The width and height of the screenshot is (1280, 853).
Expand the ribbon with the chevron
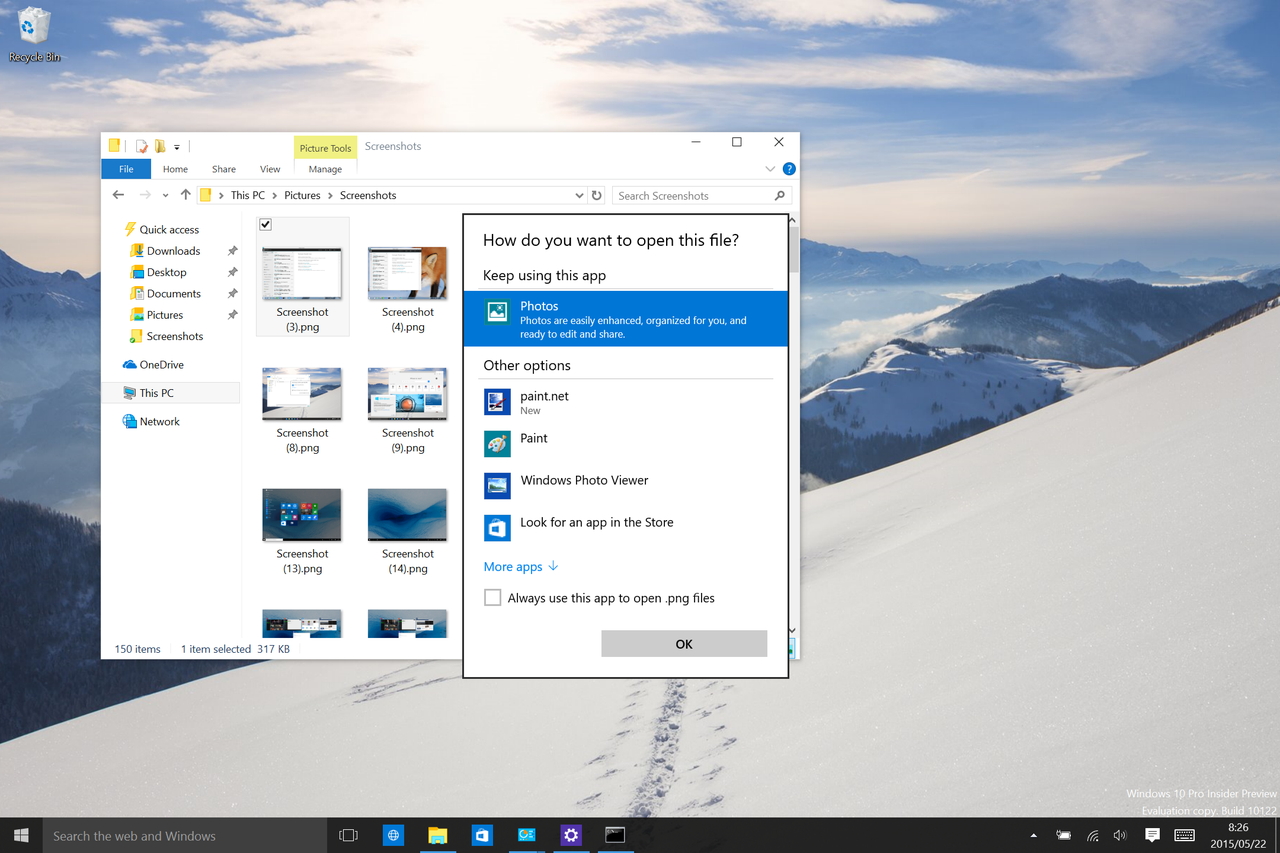(x=770, y=169)
